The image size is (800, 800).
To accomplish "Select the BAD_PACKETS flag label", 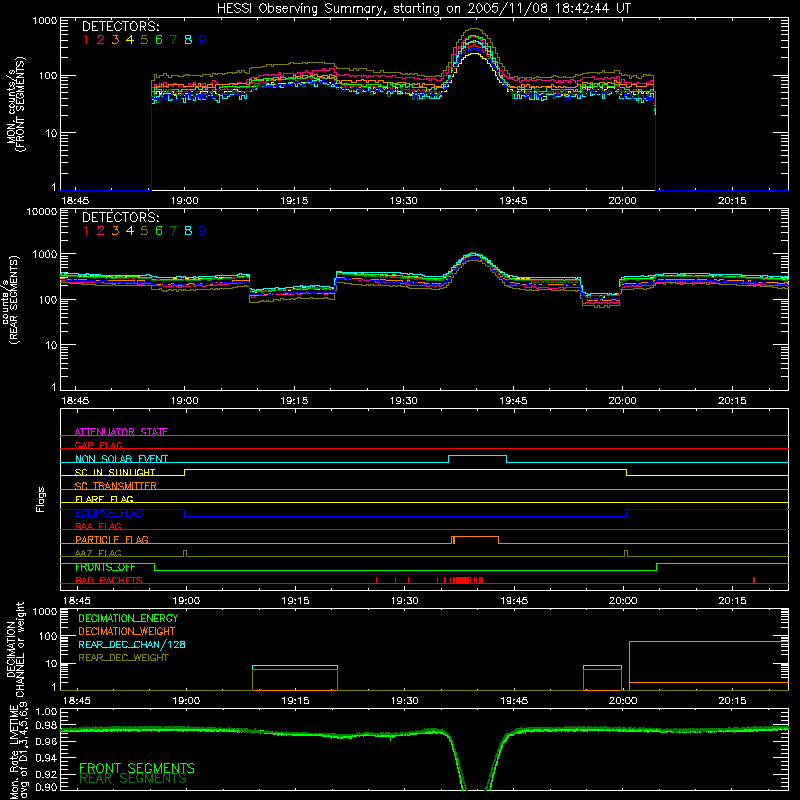I will coord(109,580).
